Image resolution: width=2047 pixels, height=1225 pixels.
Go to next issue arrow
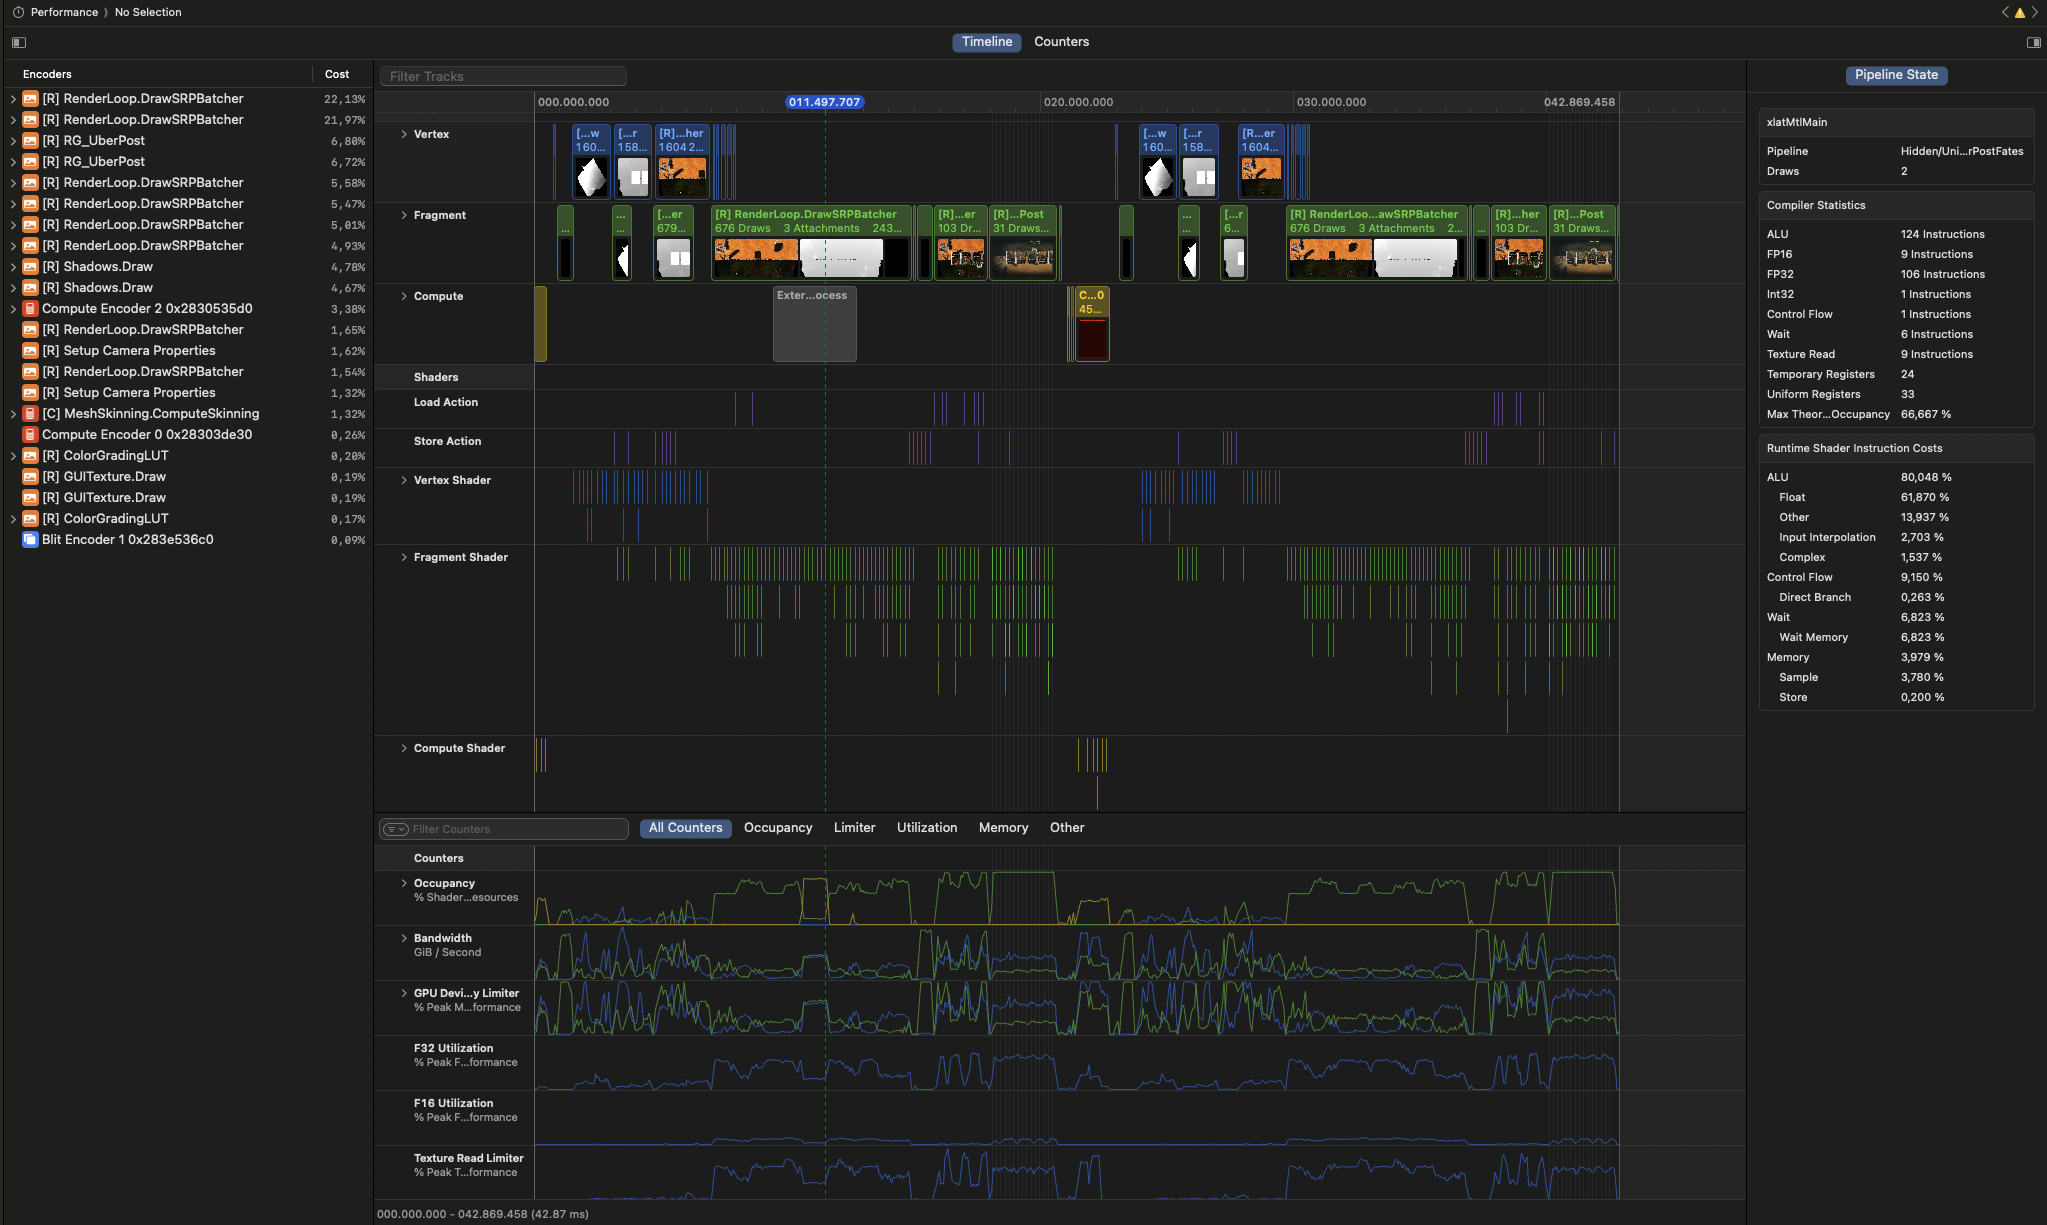(x=2034, y=13)
